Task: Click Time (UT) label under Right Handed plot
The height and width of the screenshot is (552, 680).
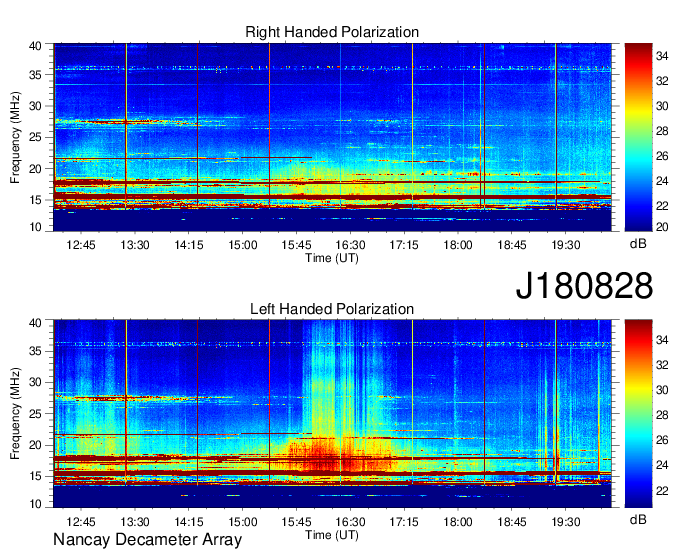Action: coord(332,258)
